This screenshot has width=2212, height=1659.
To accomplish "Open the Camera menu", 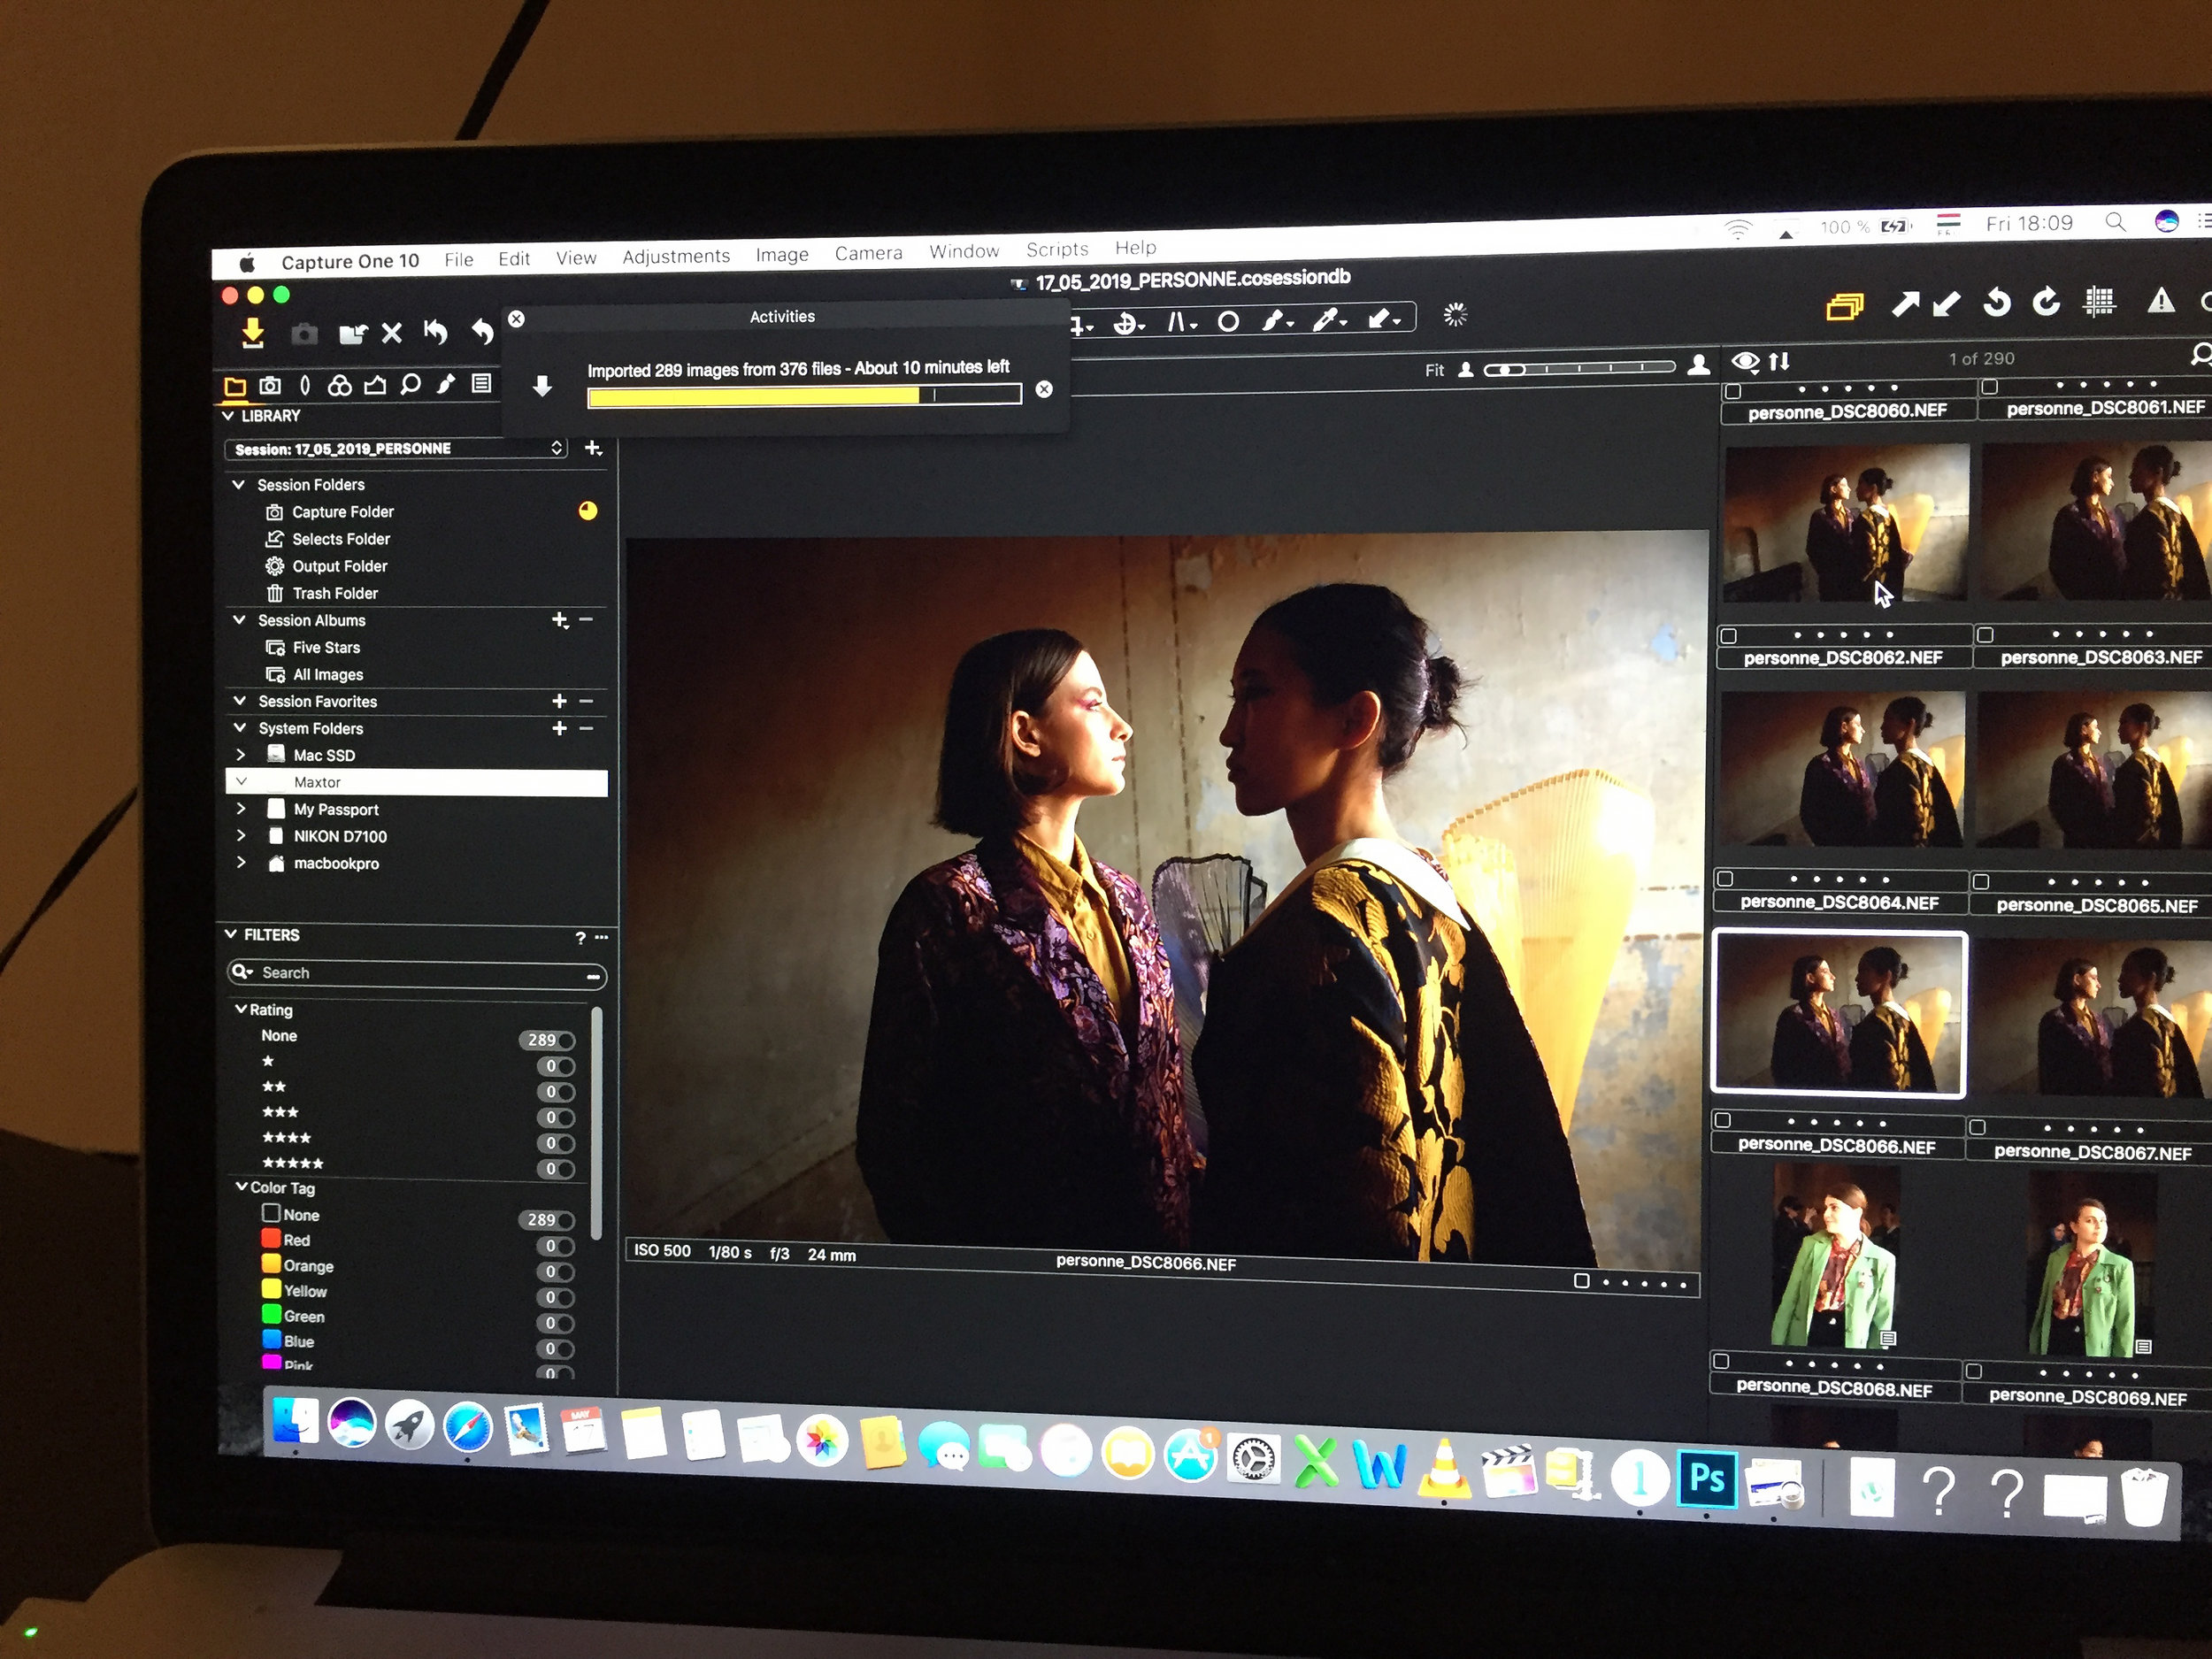I will point(869,253).
